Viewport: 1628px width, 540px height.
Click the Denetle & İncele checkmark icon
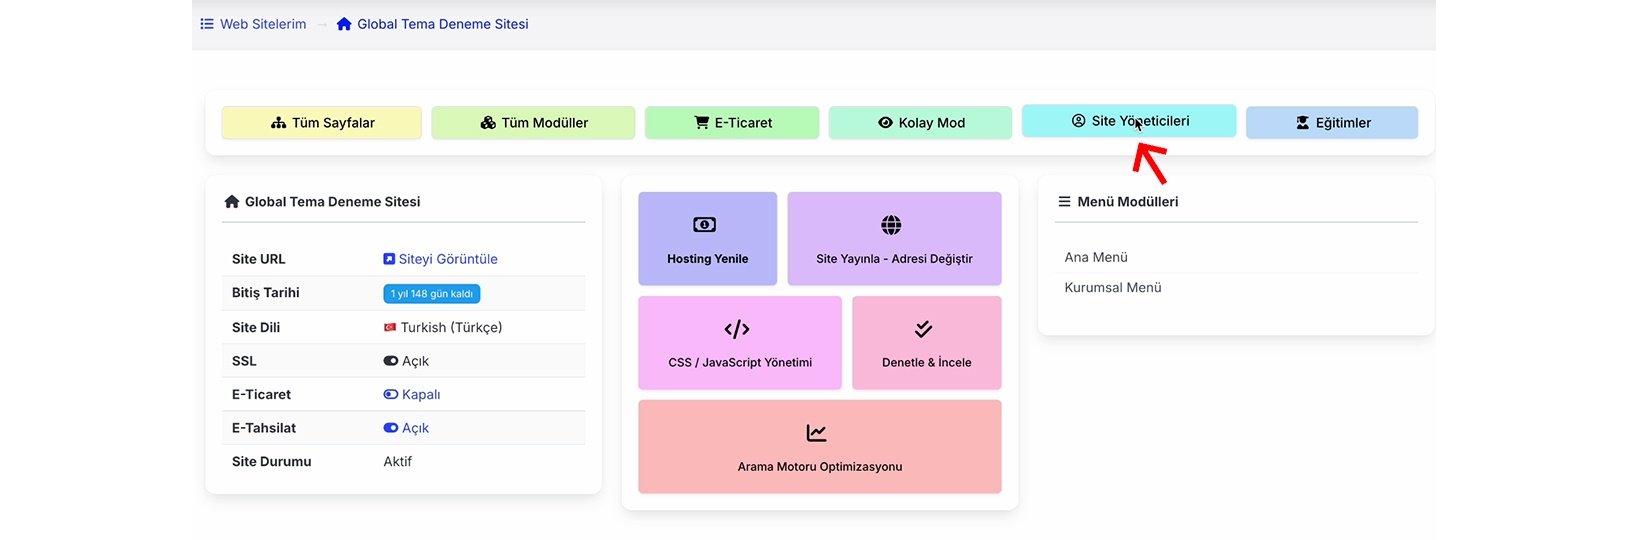pyautogui.click(x=923, y=329)
